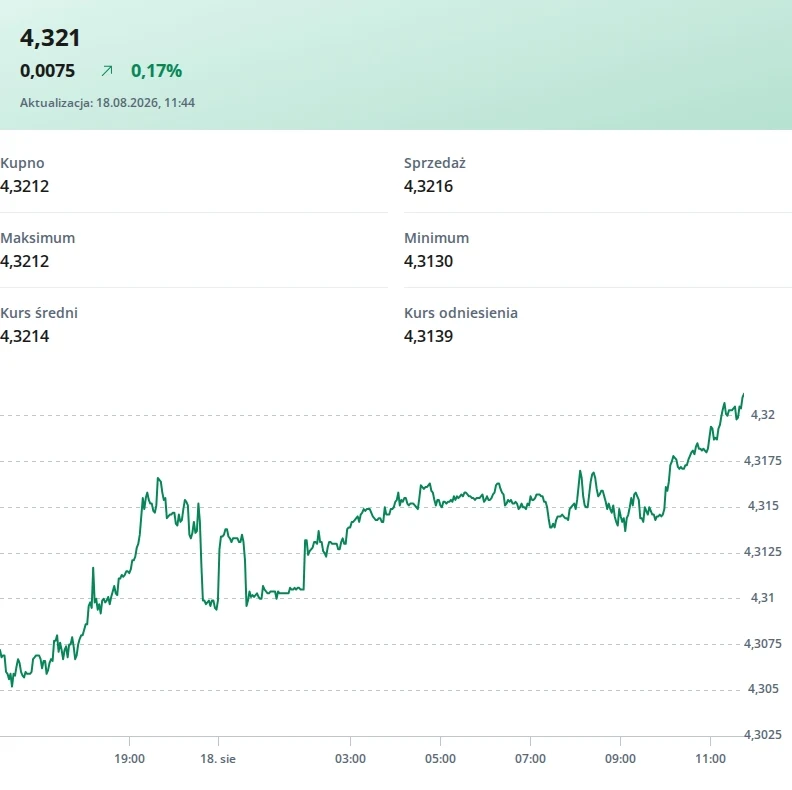This screenshot has height=790, width=792.
Task: Click the 4,305 price axis label
Action: (x=763, y=689)
